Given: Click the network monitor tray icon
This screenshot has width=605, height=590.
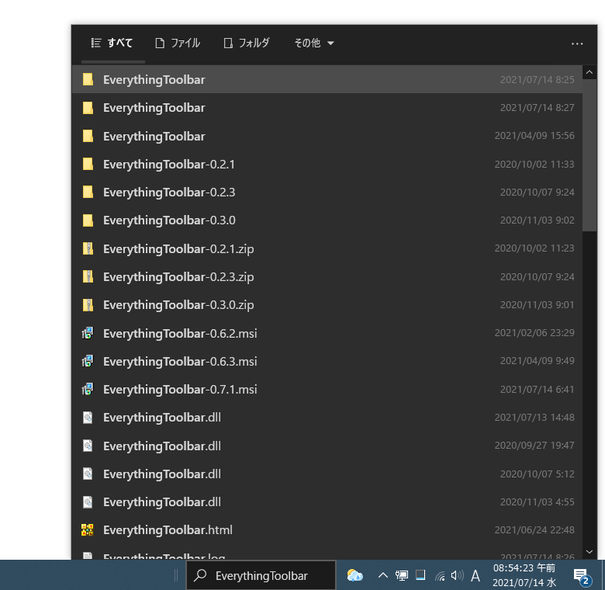Looking at the screenshot, I should tap(402, 576).
